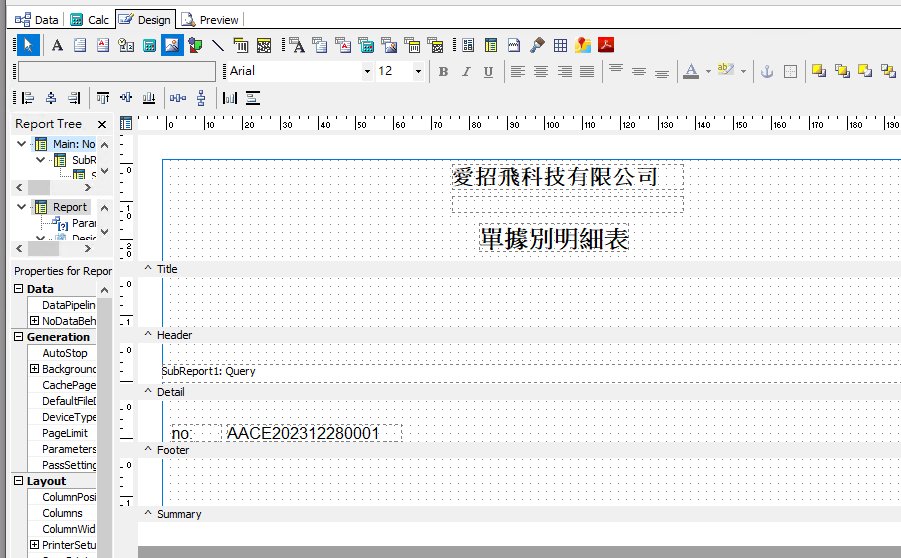Click the Anchors icon in format toolbar
The image size is (901, 558).
pos(767,72)
